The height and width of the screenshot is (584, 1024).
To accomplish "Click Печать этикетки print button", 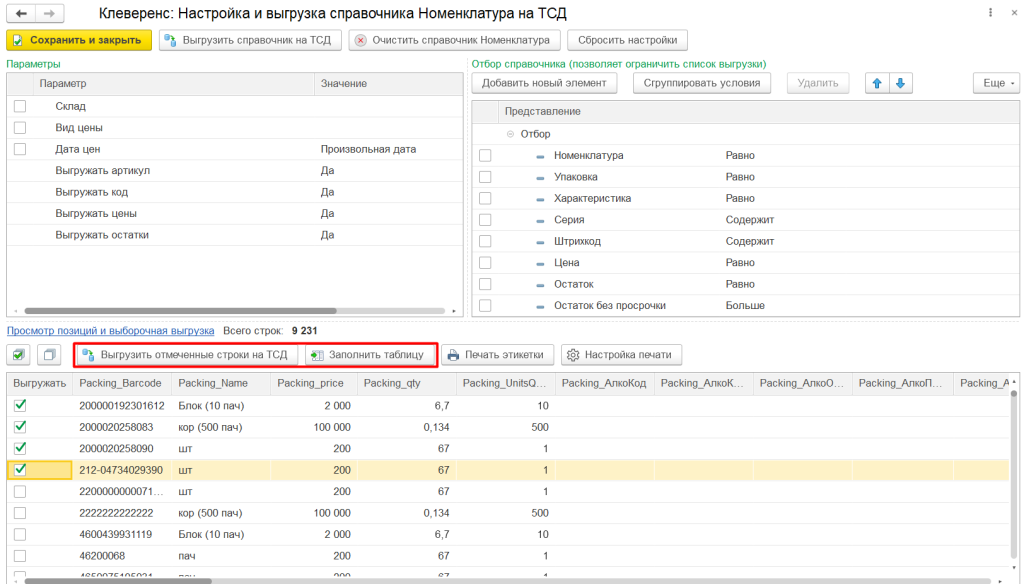I will tap(494, 354).
